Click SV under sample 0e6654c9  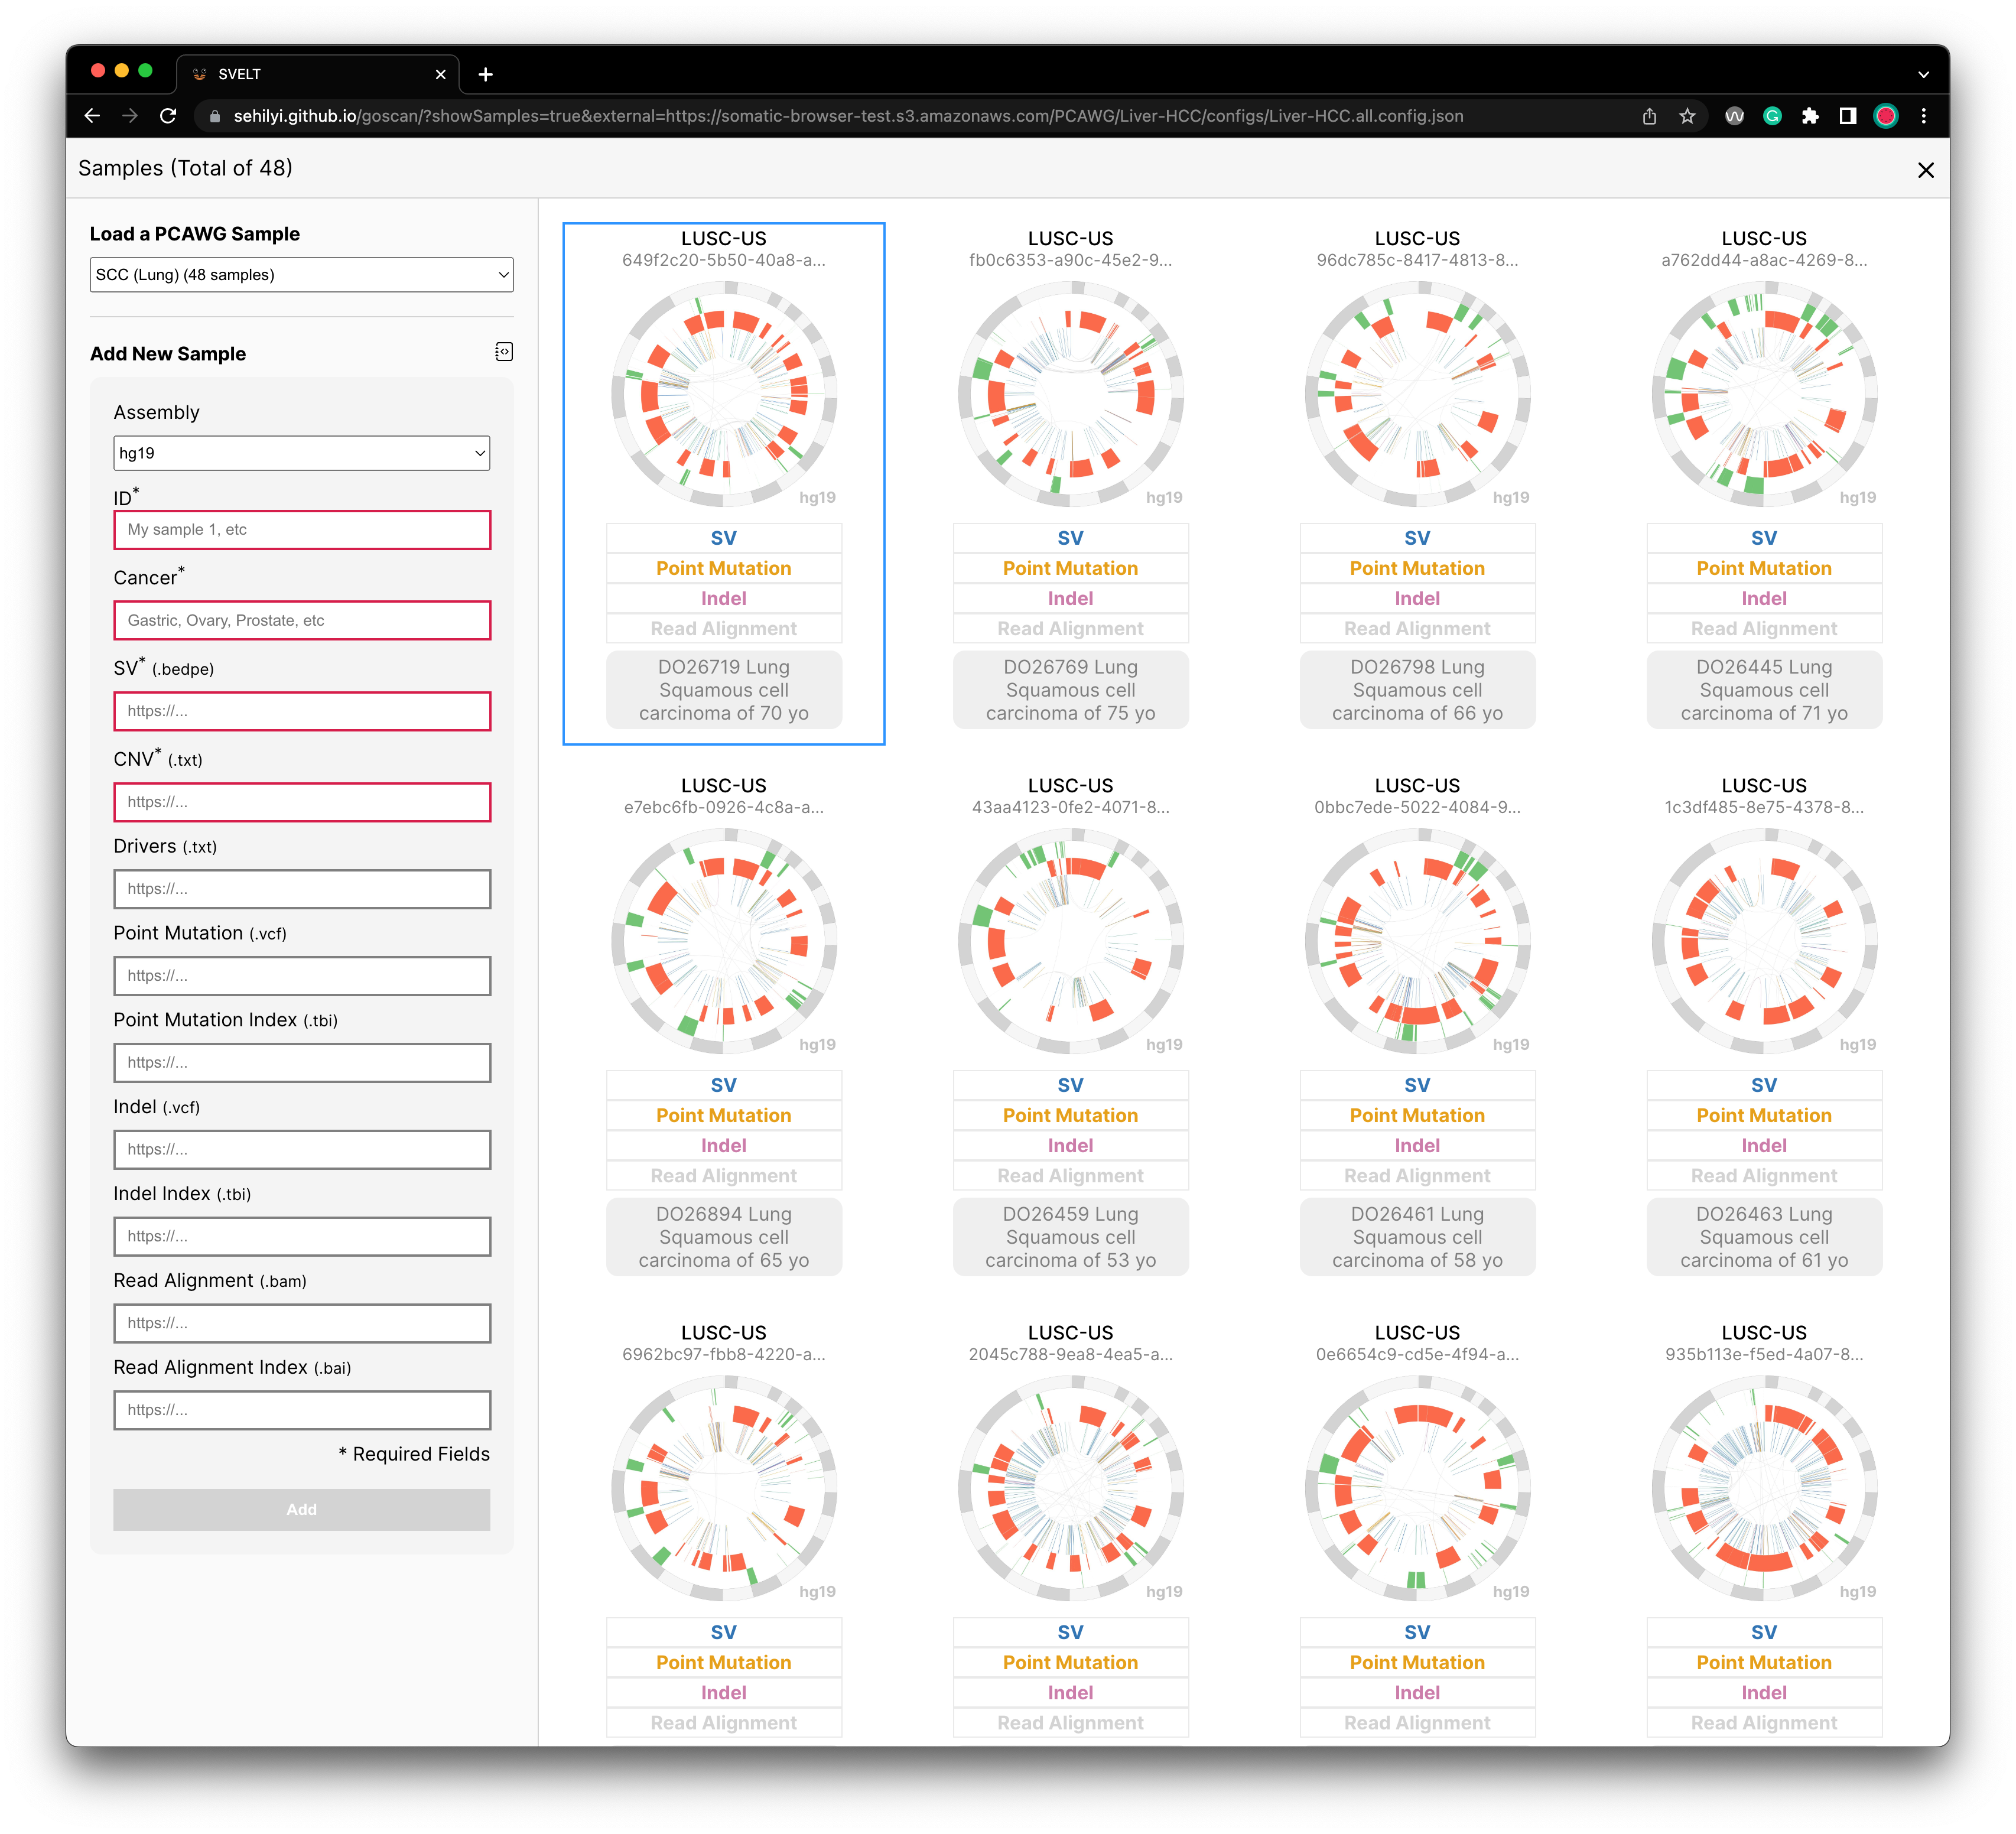click(x=1417, y=1632)
